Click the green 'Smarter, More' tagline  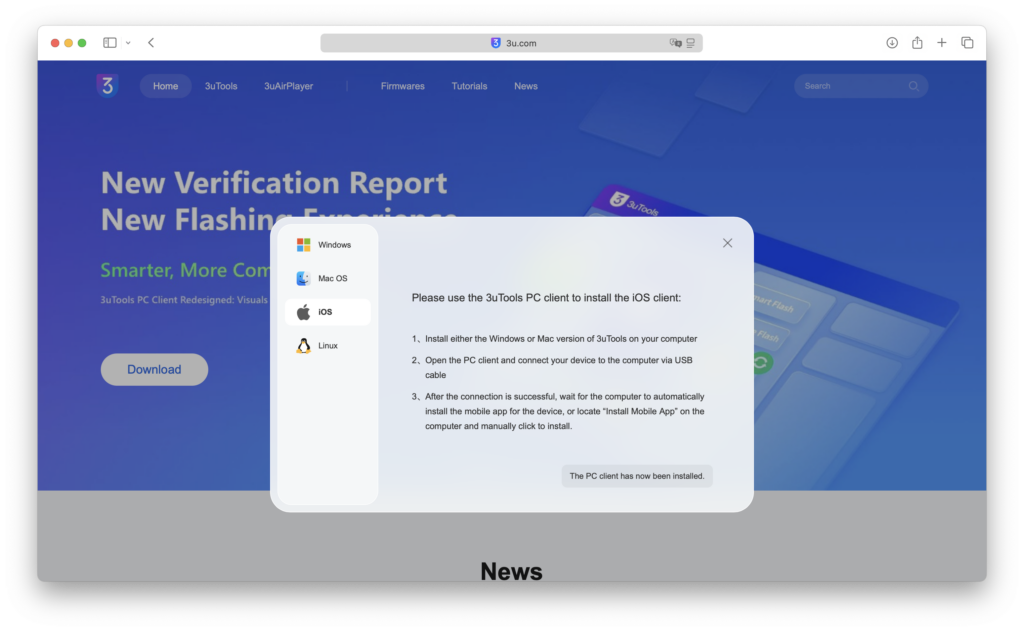point(185,270)
